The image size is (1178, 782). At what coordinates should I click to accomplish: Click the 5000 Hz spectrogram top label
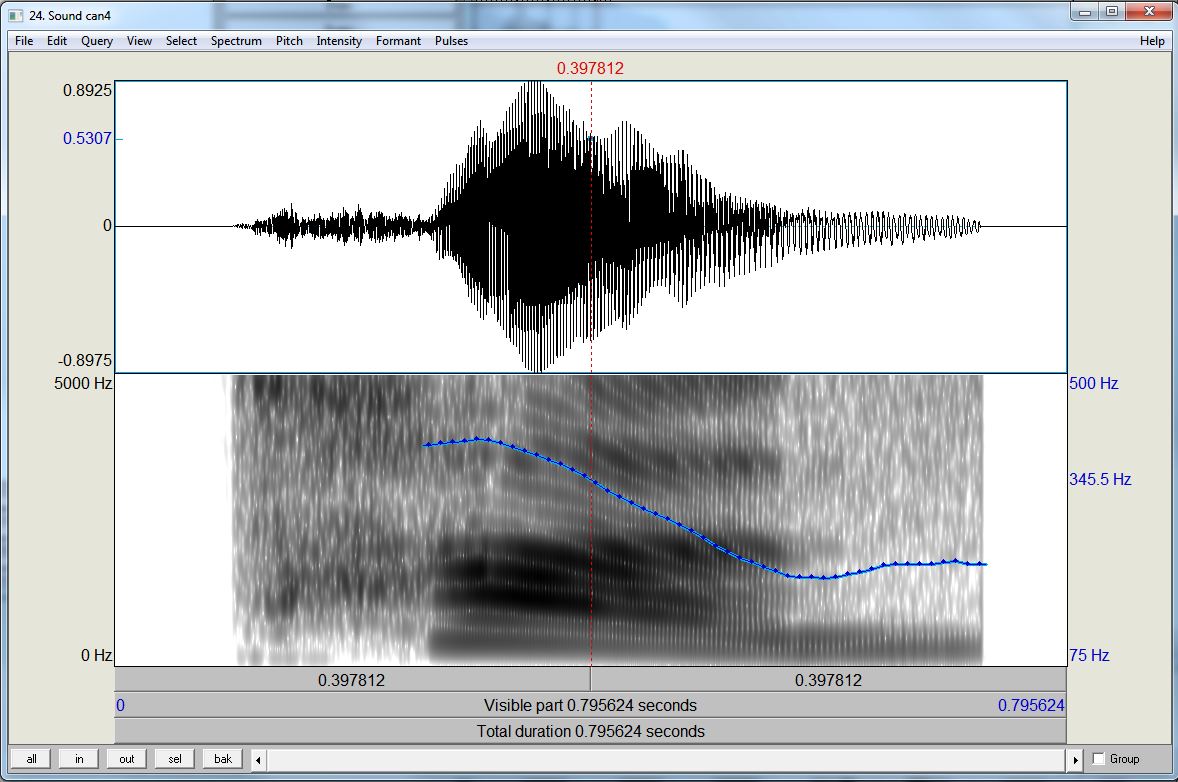83,383
